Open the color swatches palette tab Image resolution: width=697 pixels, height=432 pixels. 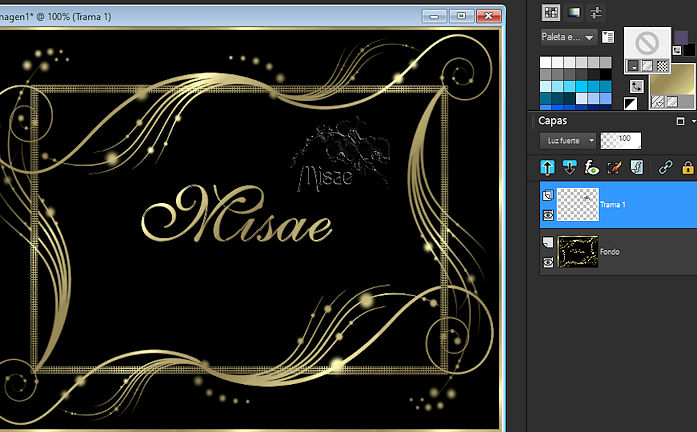[x=550, y=12]
